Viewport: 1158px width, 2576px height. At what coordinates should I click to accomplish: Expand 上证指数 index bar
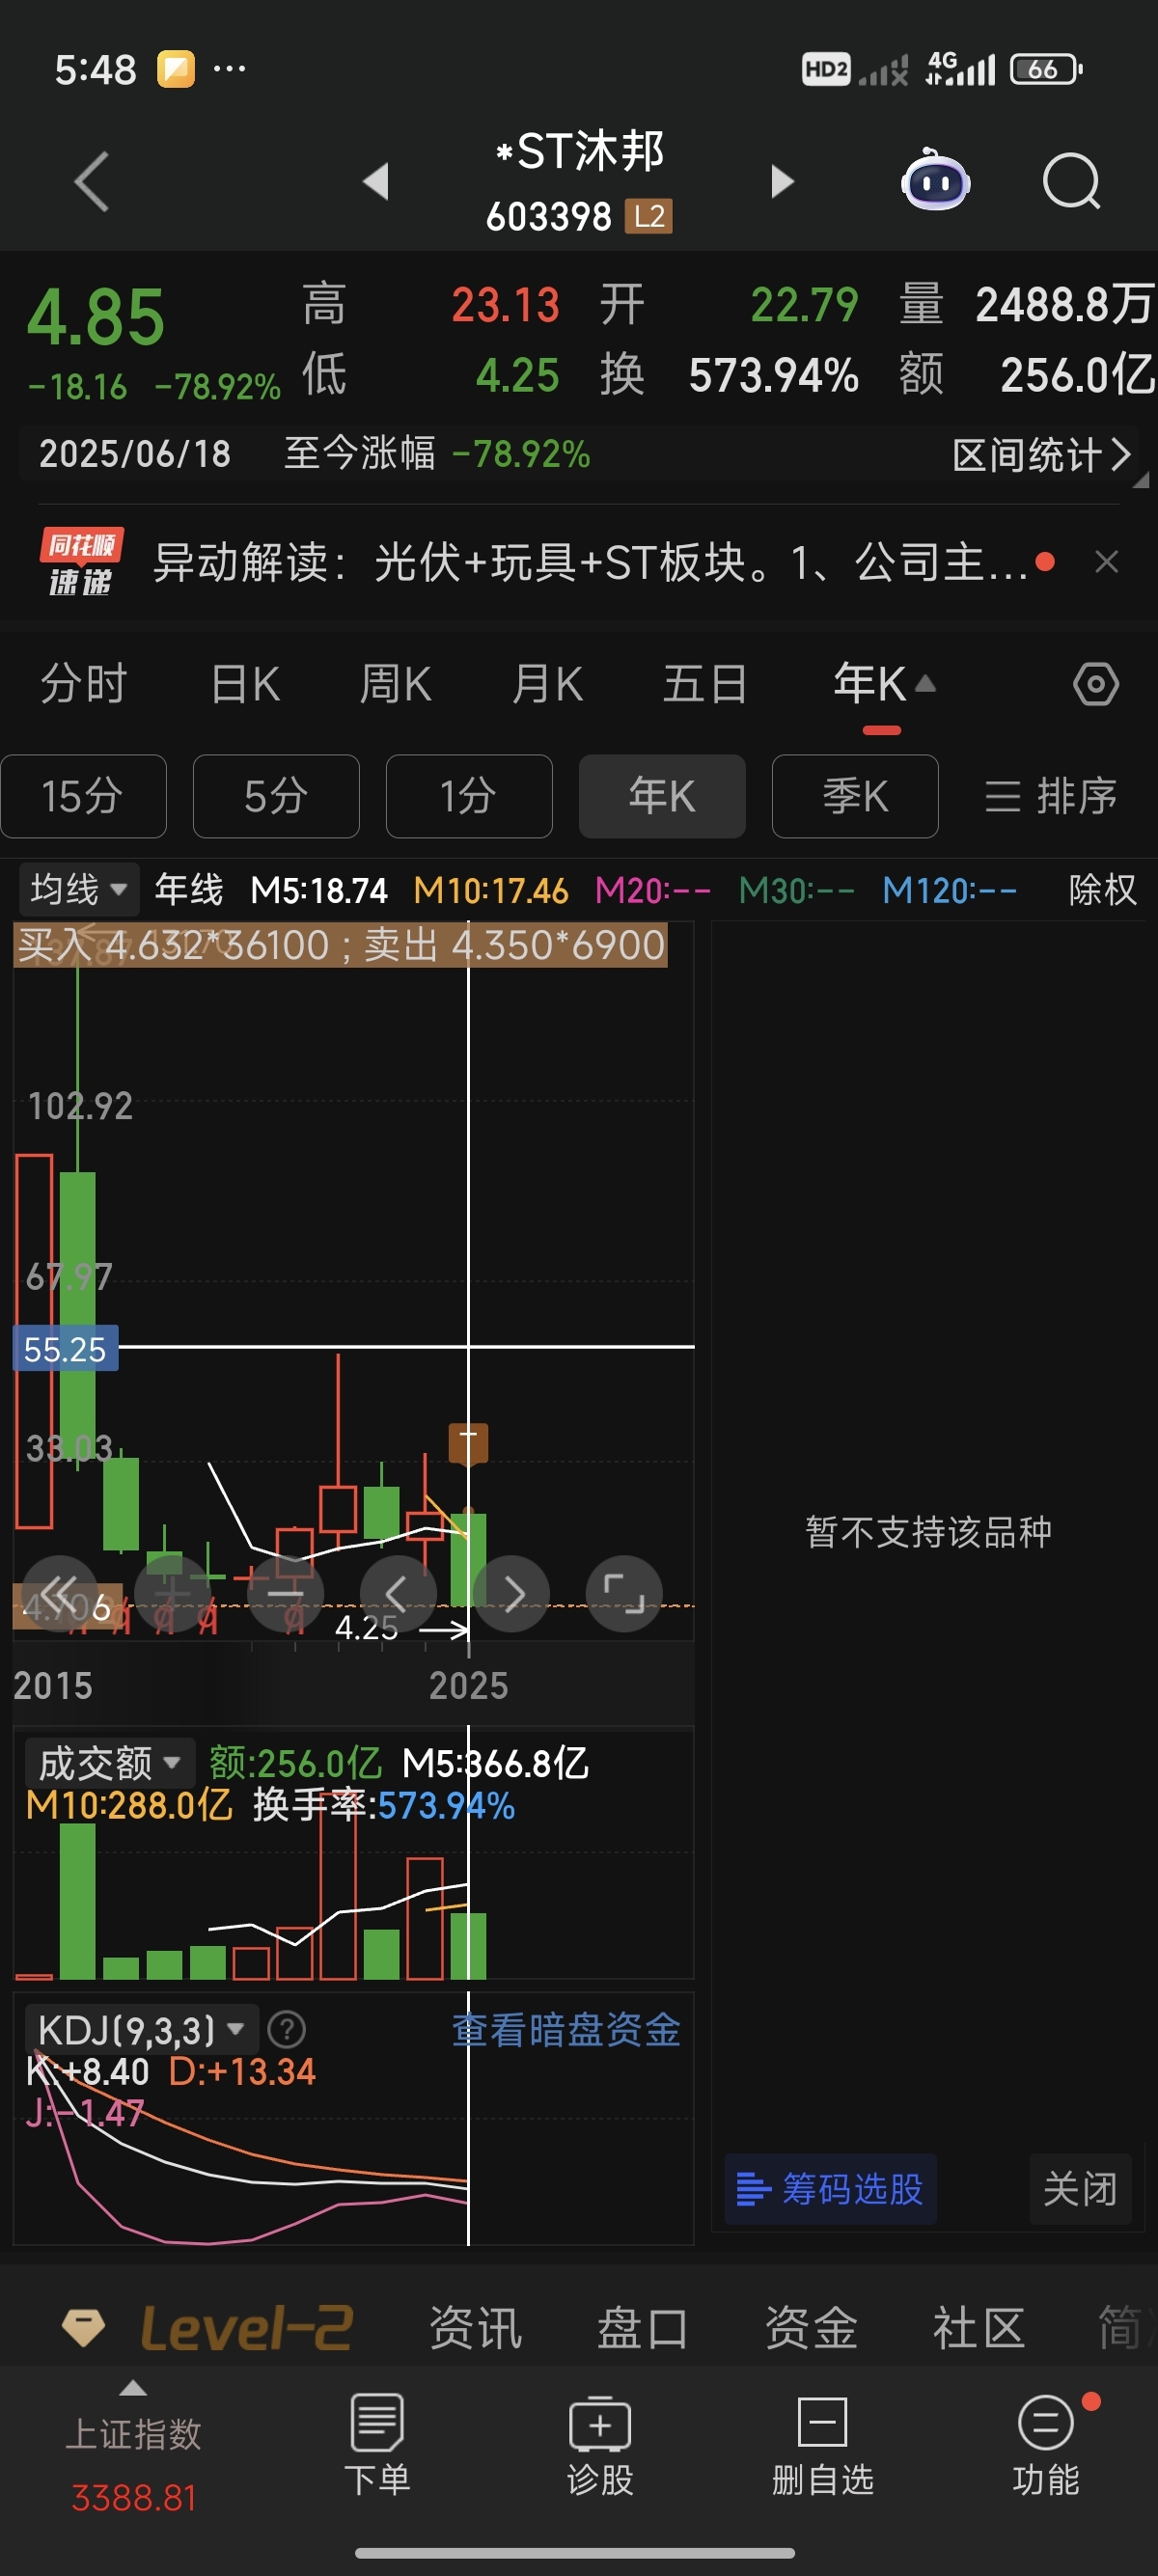[133, 2433]
